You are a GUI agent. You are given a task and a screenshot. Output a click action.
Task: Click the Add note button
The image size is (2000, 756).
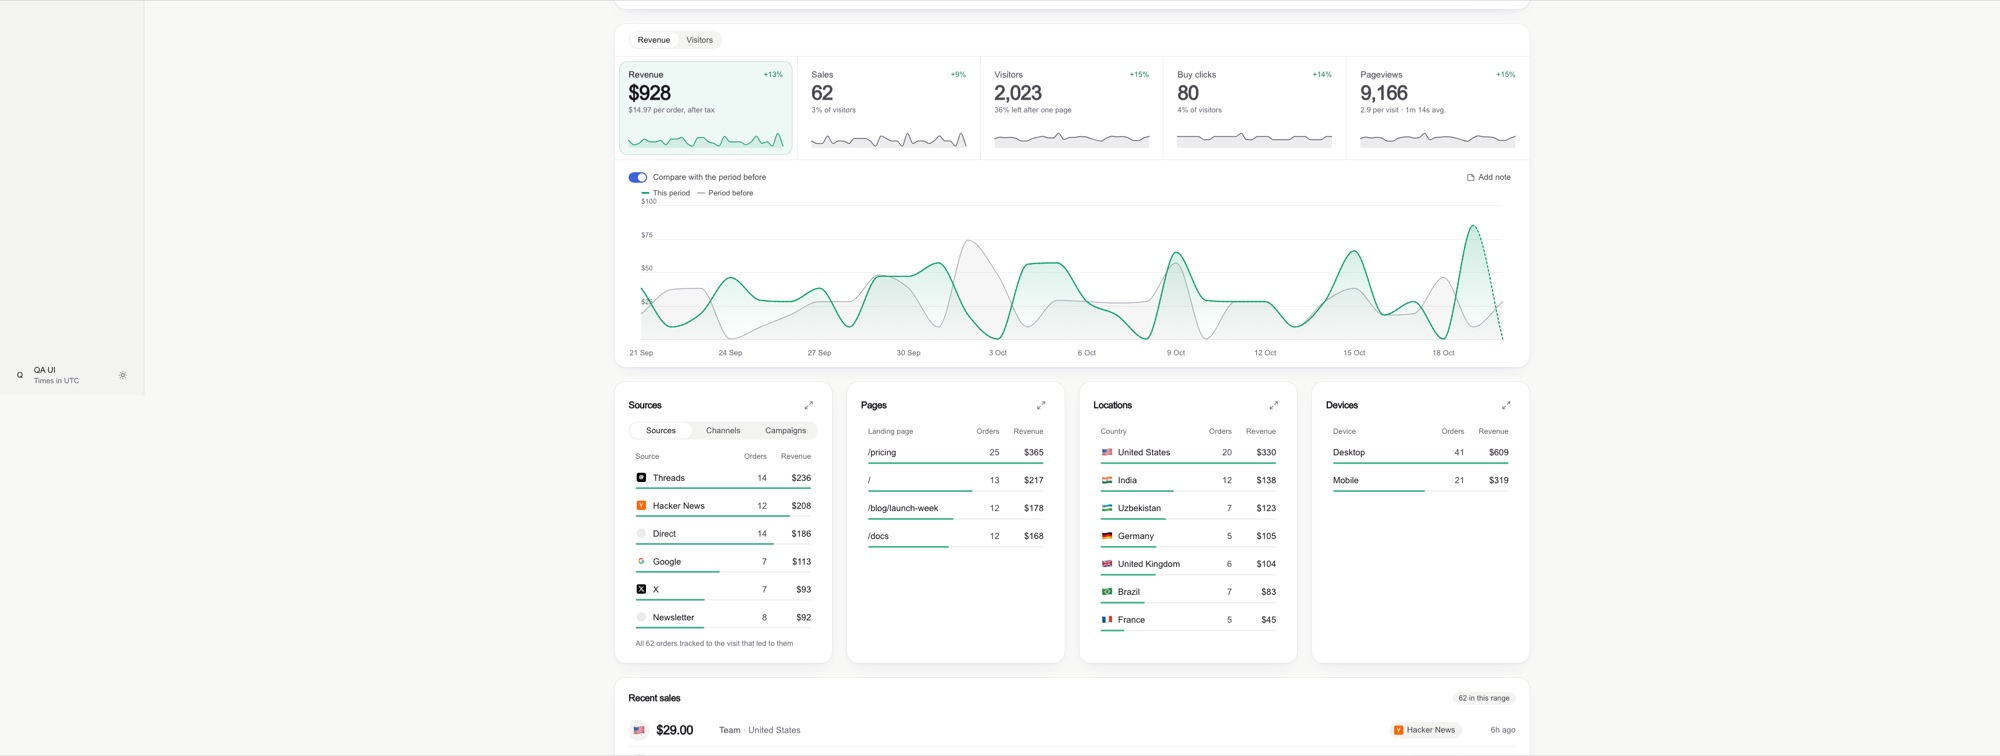(x=1489, y=178)
